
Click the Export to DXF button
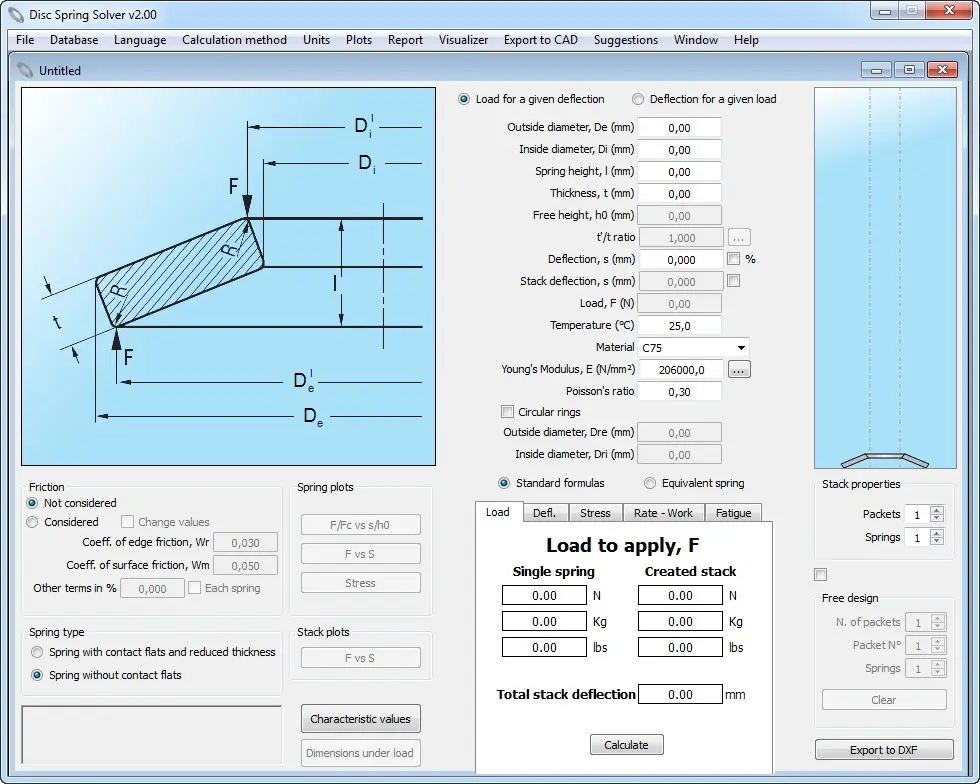tap(883, 750)
